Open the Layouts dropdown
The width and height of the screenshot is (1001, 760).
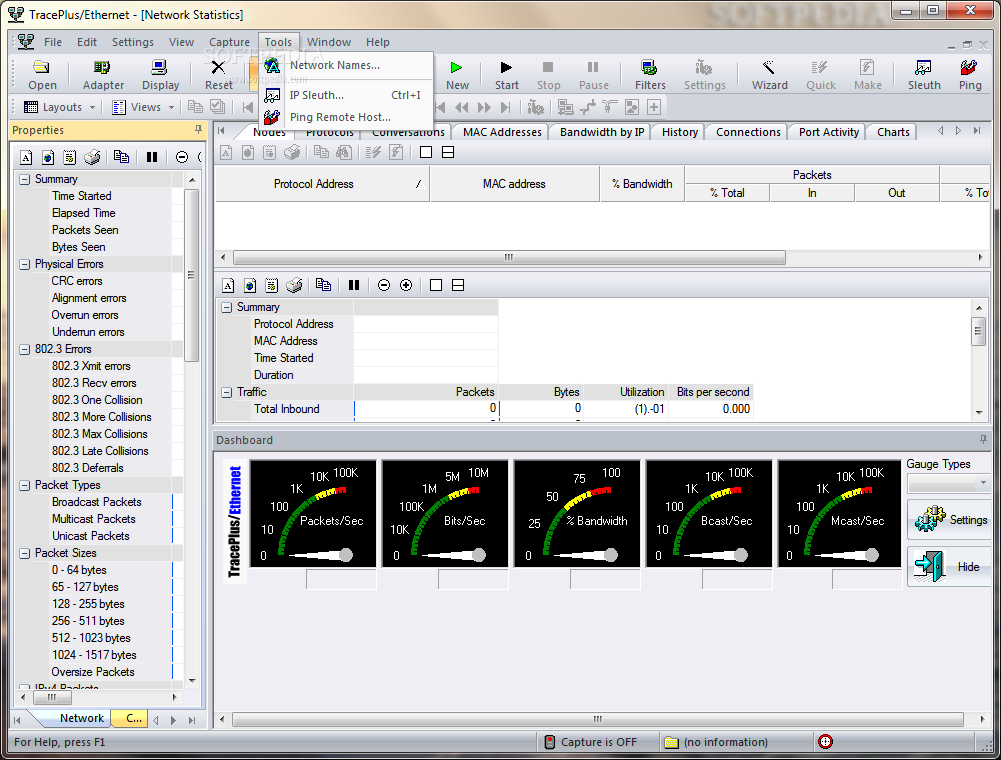59,107
